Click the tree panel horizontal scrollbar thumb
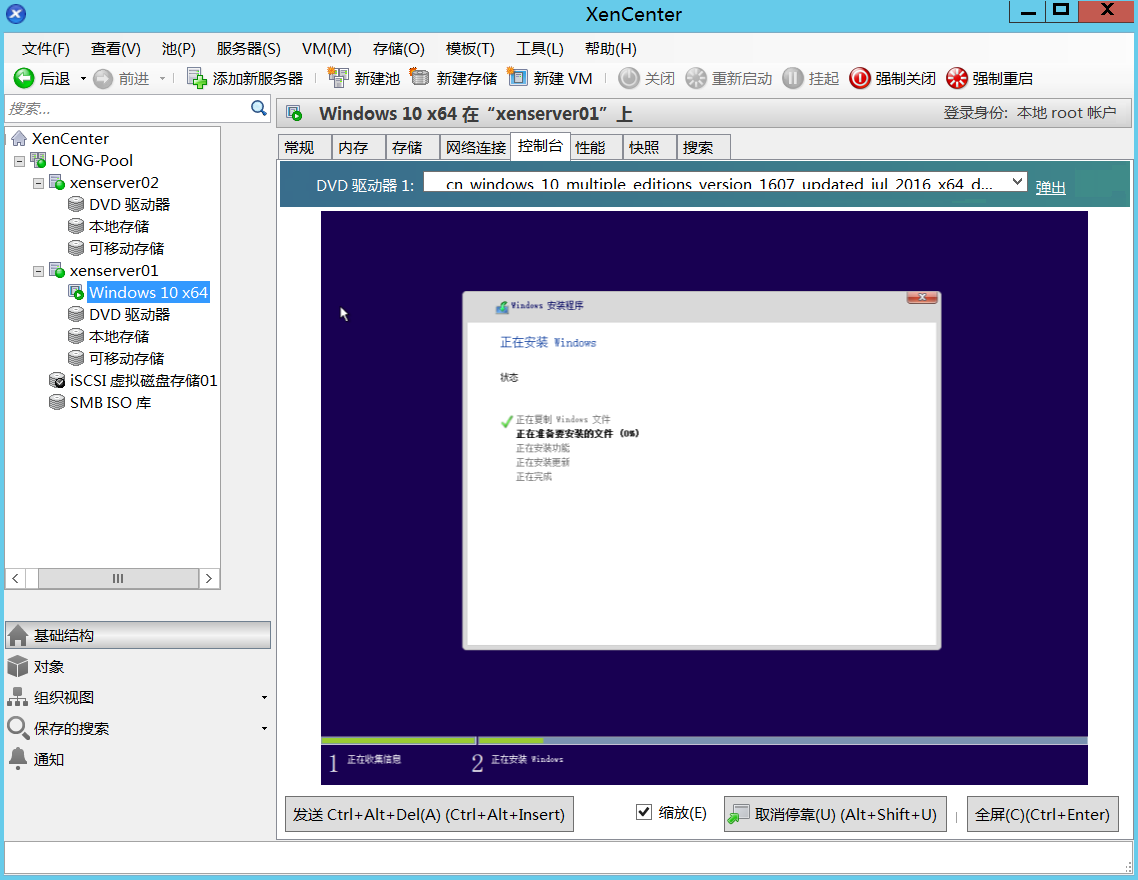The image size is (1138, 880). [x=118, y=578]
